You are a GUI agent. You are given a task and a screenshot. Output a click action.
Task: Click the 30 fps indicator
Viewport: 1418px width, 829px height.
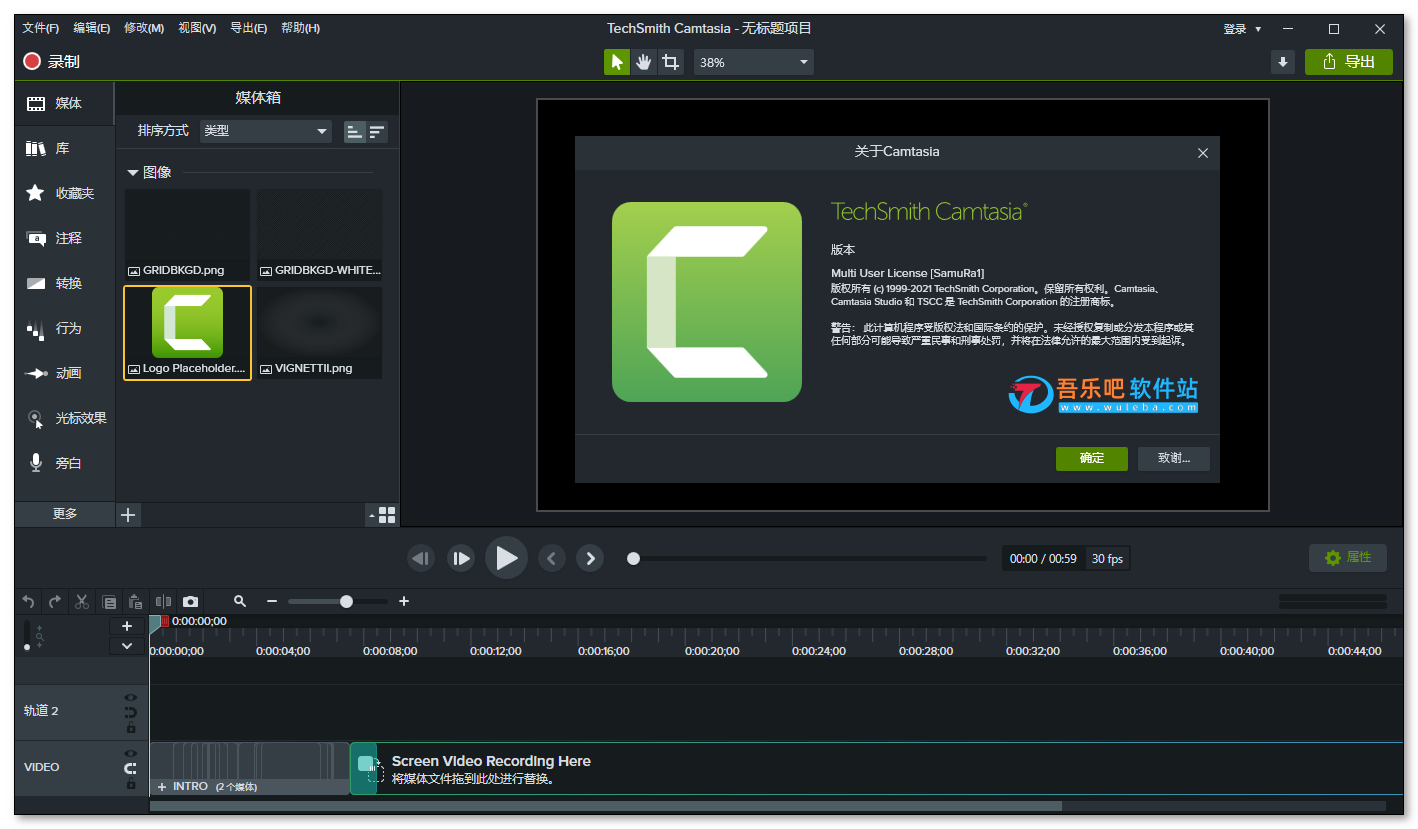1107,559
